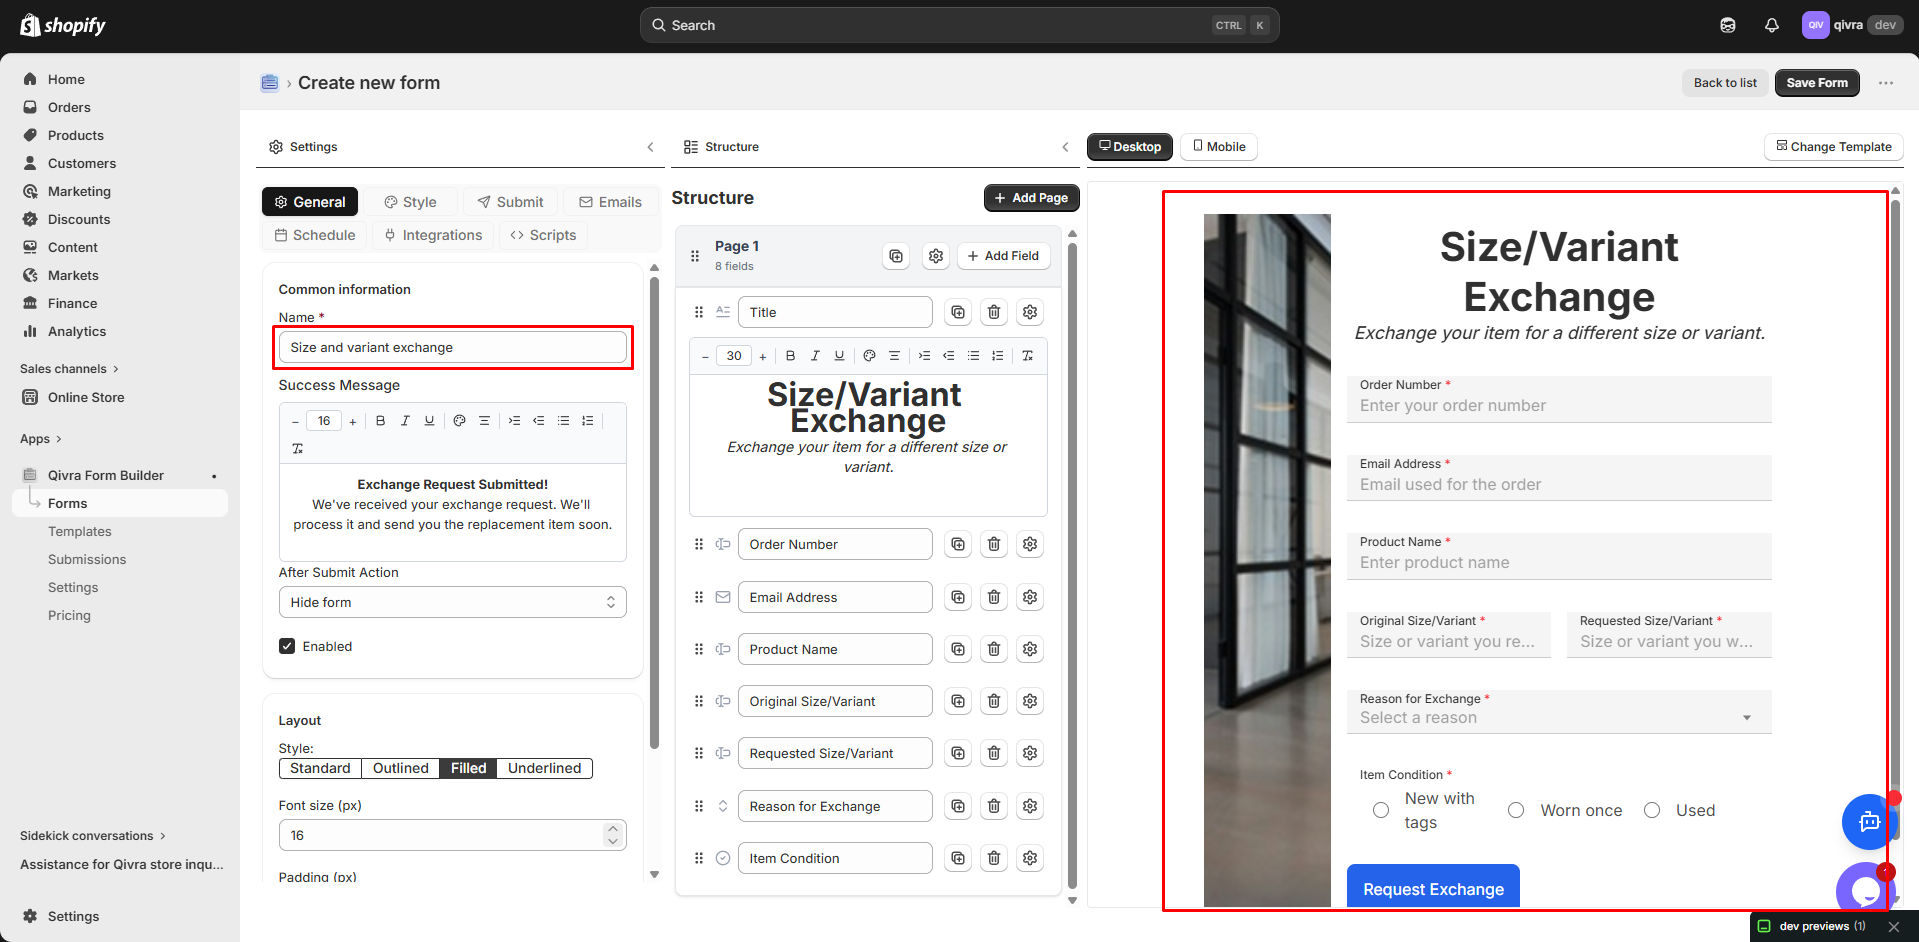Open the Integrations settings tab

coord(433,235)
